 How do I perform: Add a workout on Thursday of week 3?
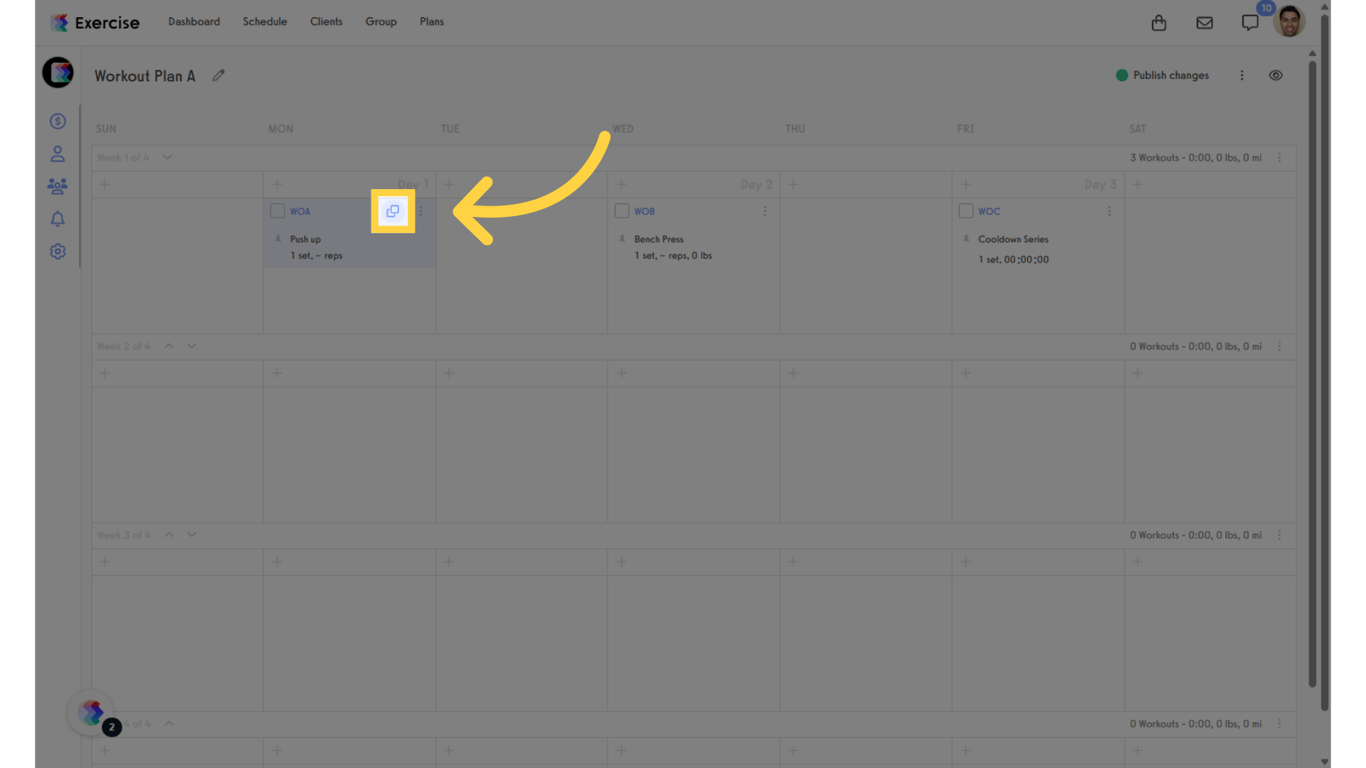click(793, 562)
